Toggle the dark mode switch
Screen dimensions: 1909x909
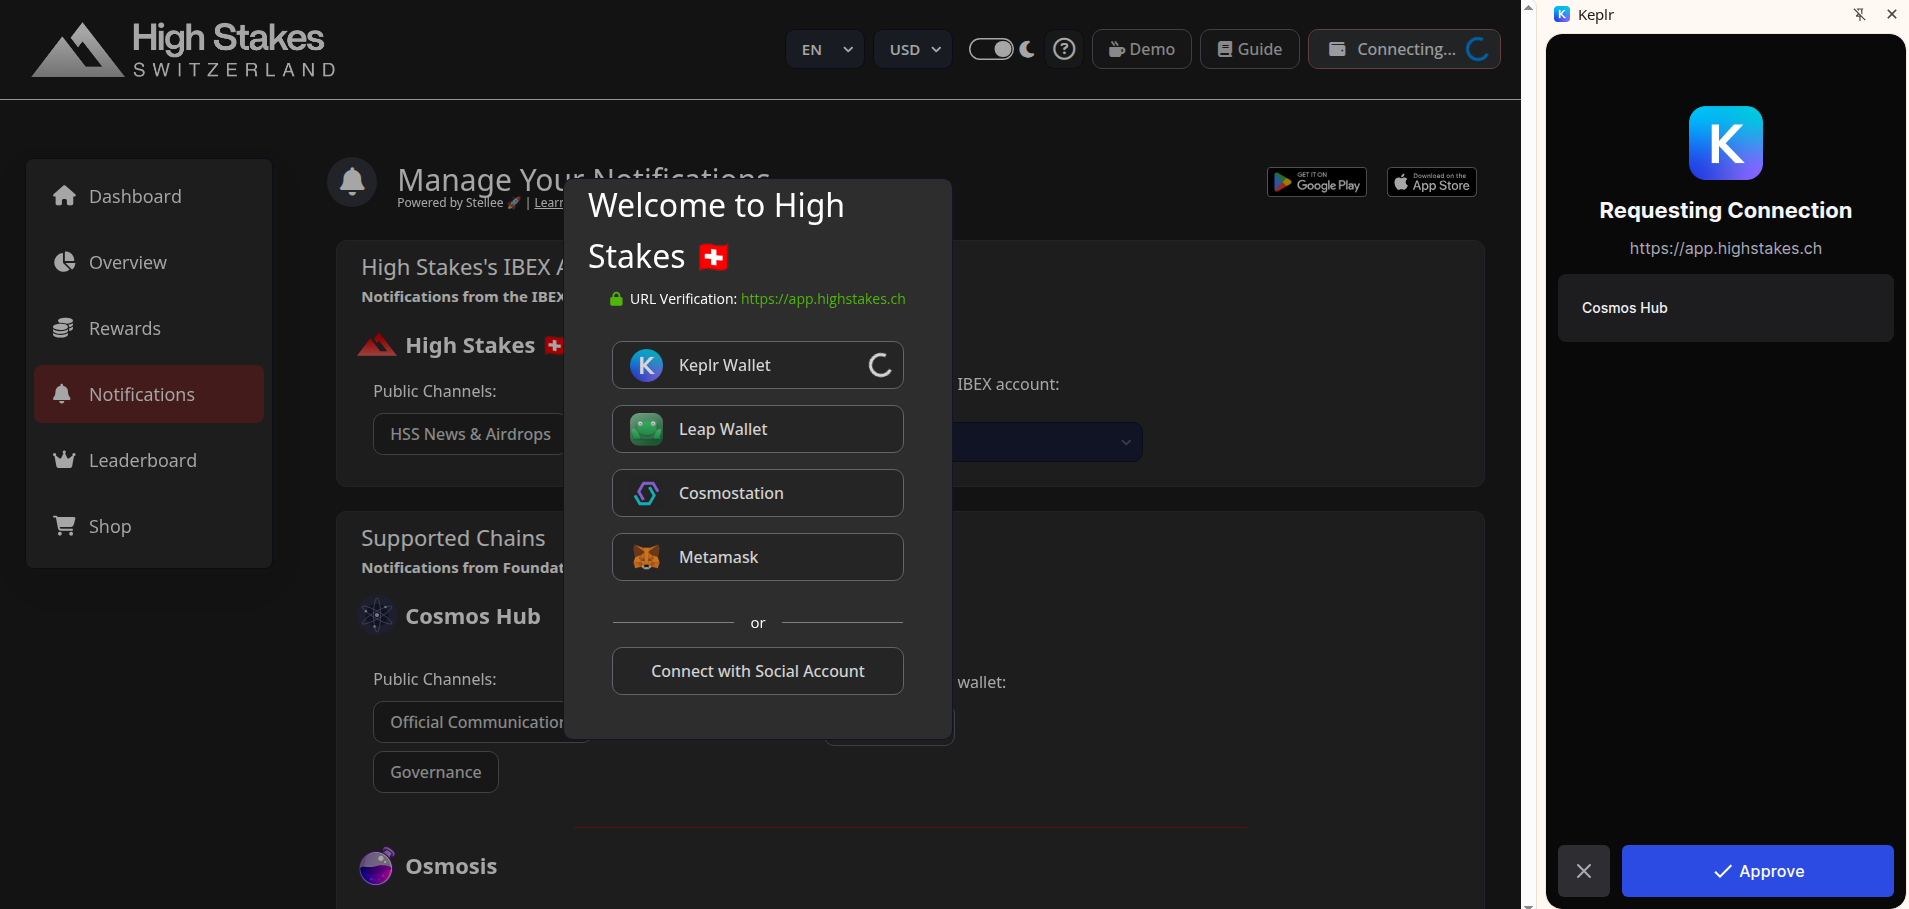click(991, 49)
